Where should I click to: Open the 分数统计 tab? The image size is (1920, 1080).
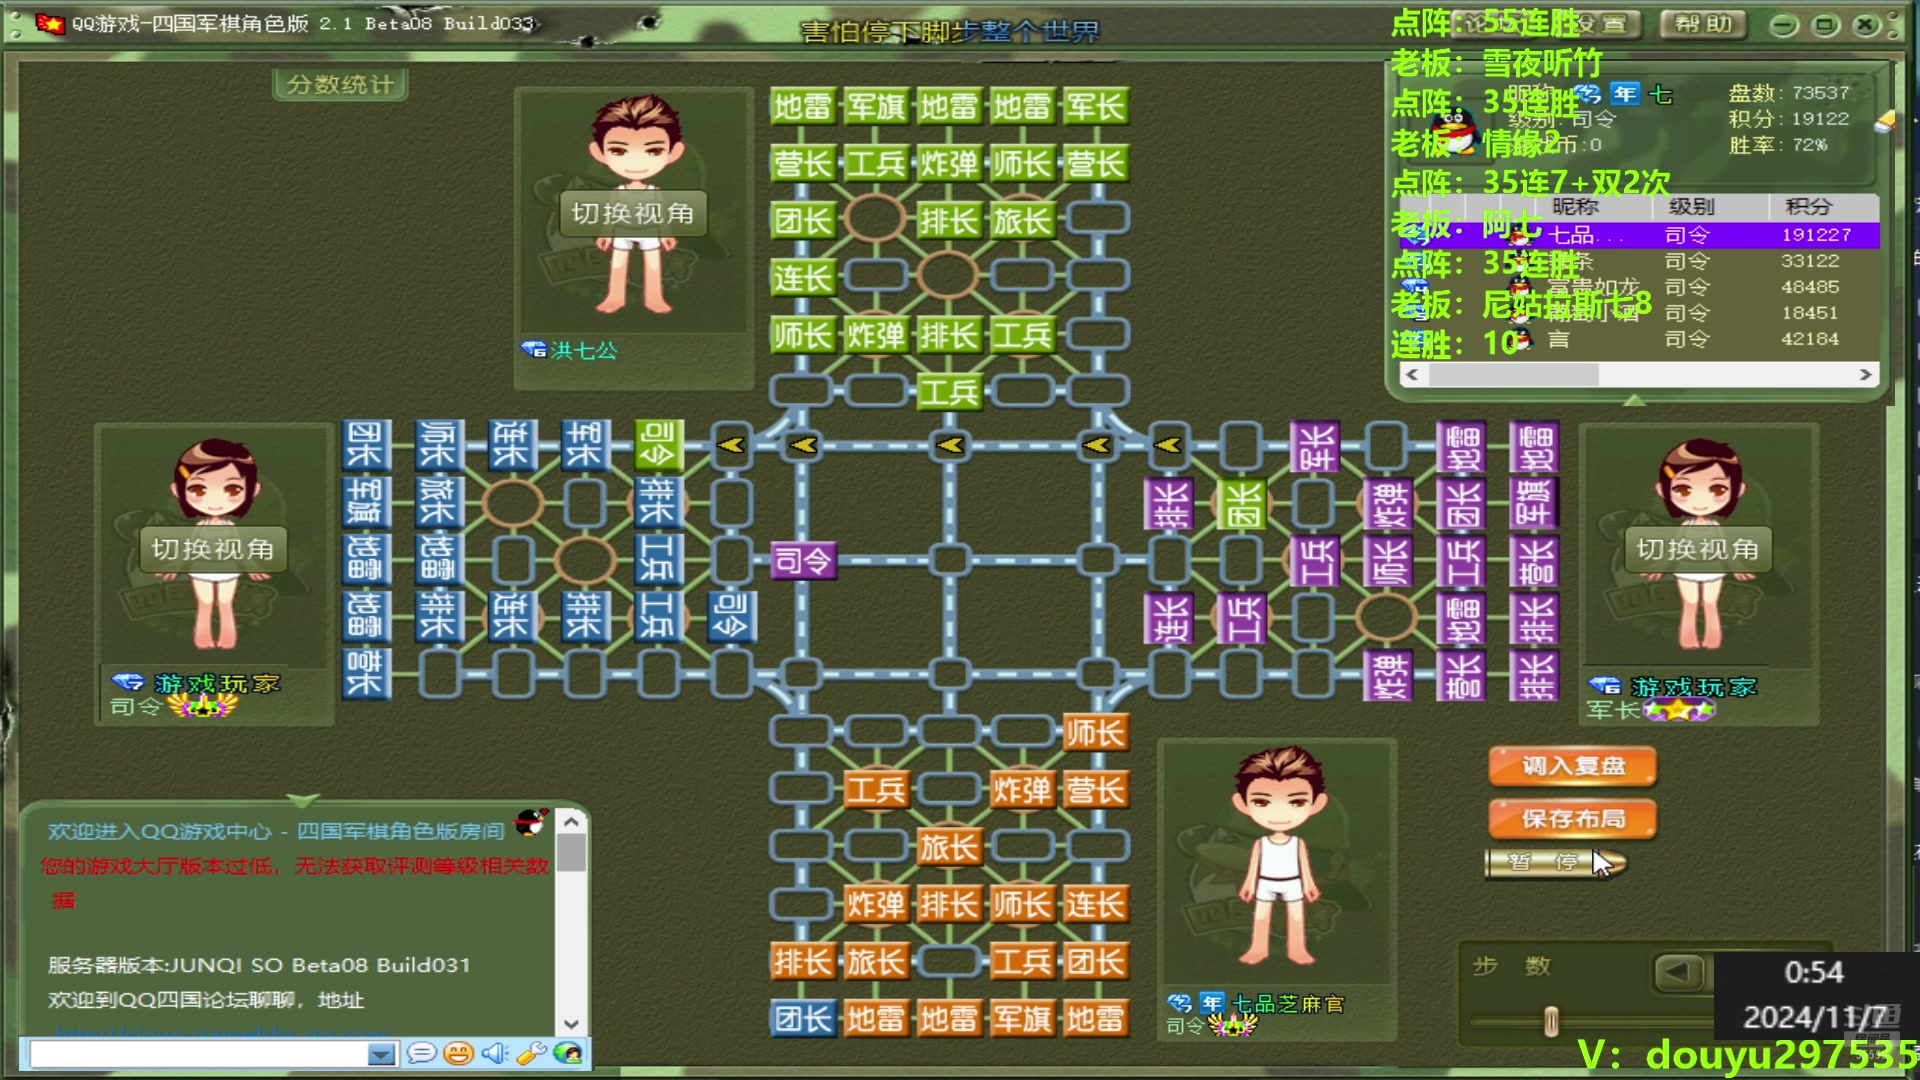[340, 85]
